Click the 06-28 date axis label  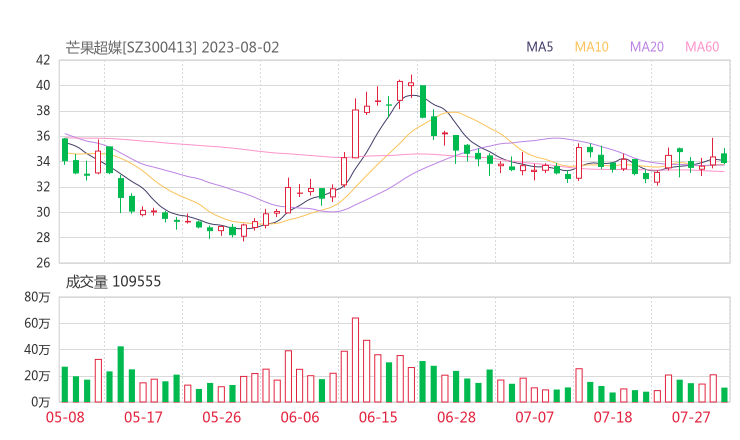[456, 417]
